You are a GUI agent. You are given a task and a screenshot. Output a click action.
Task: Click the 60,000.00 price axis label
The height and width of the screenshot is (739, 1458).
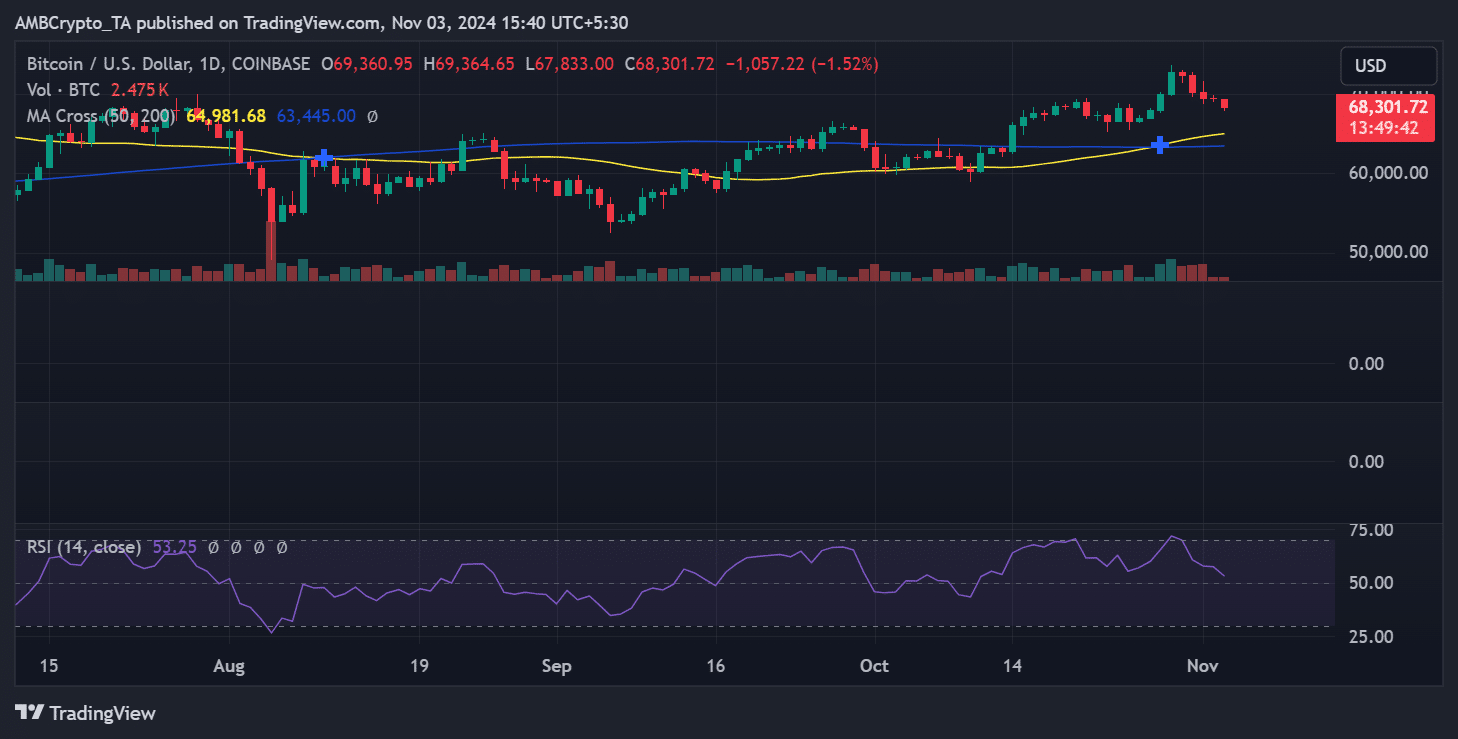1386,173
